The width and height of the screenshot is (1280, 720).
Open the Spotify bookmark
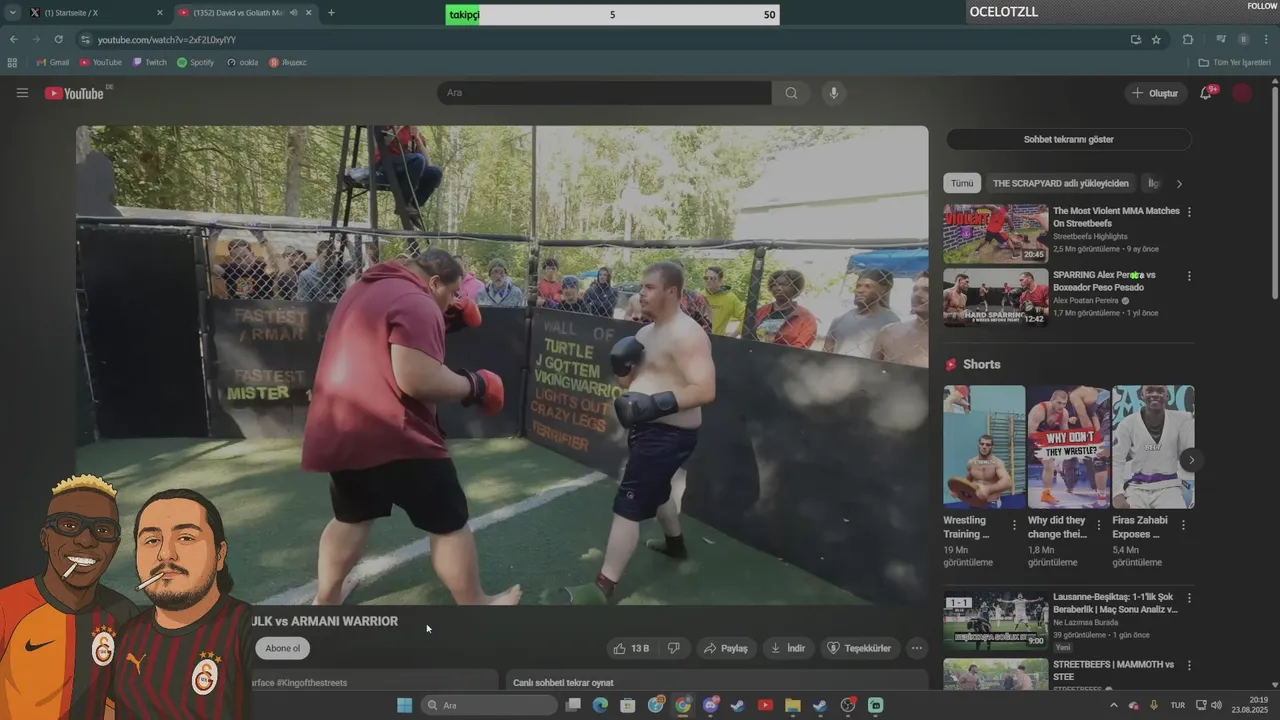[x=195, y=62]
